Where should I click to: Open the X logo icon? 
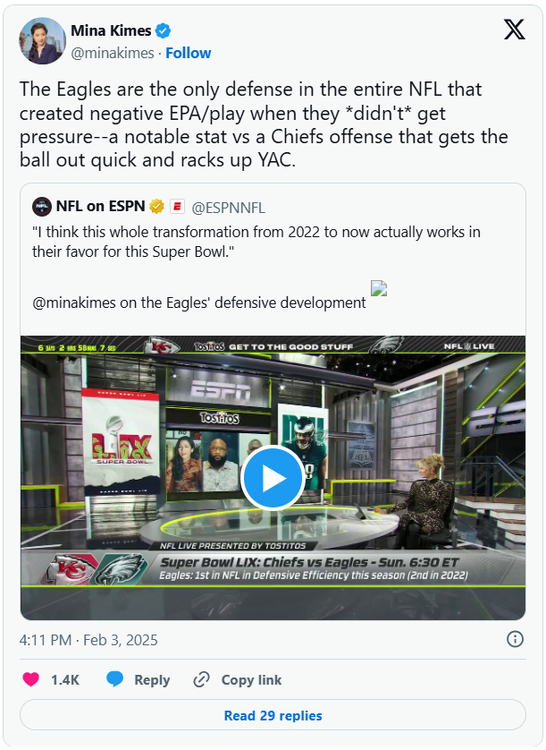point(514,30)
